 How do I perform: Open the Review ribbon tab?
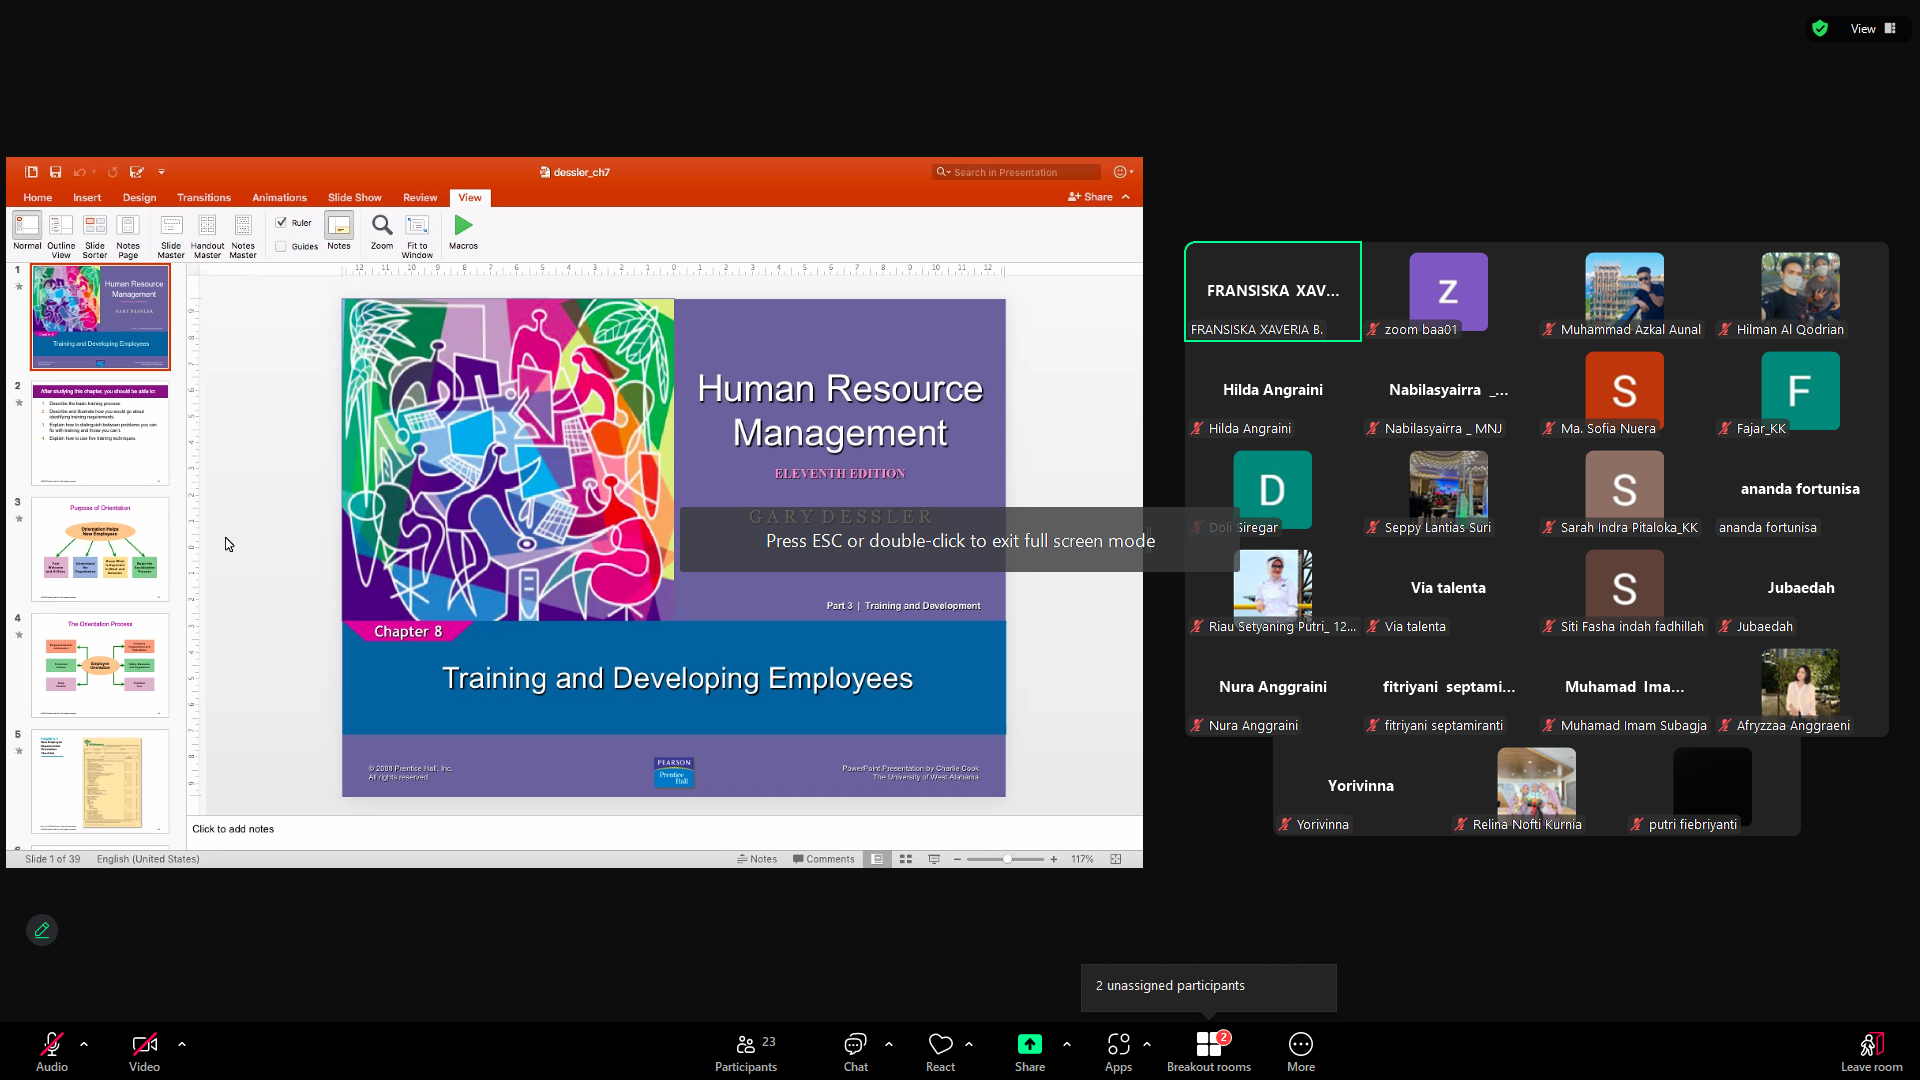coord(420,198)
